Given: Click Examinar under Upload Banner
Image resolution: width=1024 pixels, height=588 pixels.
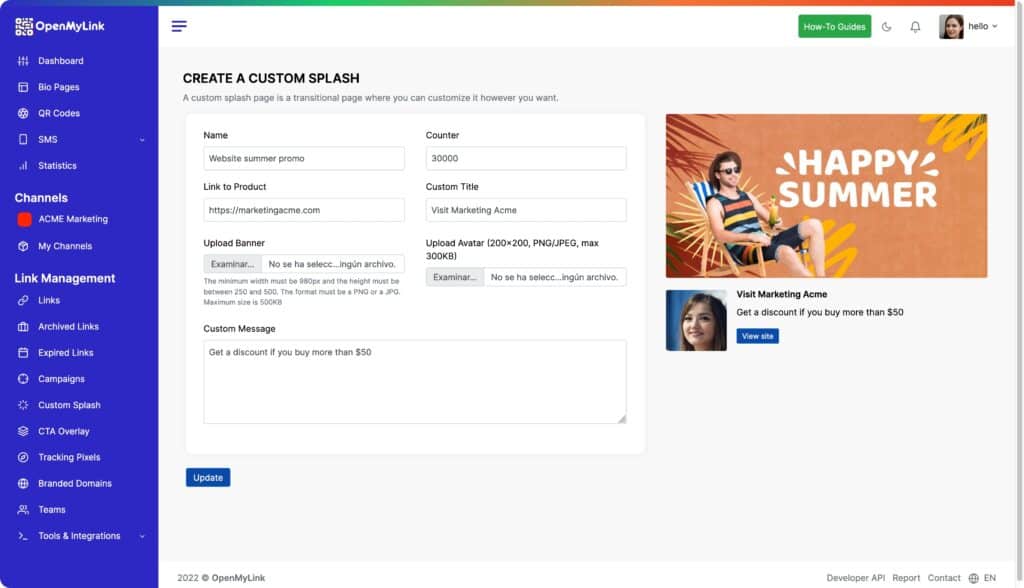Looking at the screenshot, I should pos(232,264).
